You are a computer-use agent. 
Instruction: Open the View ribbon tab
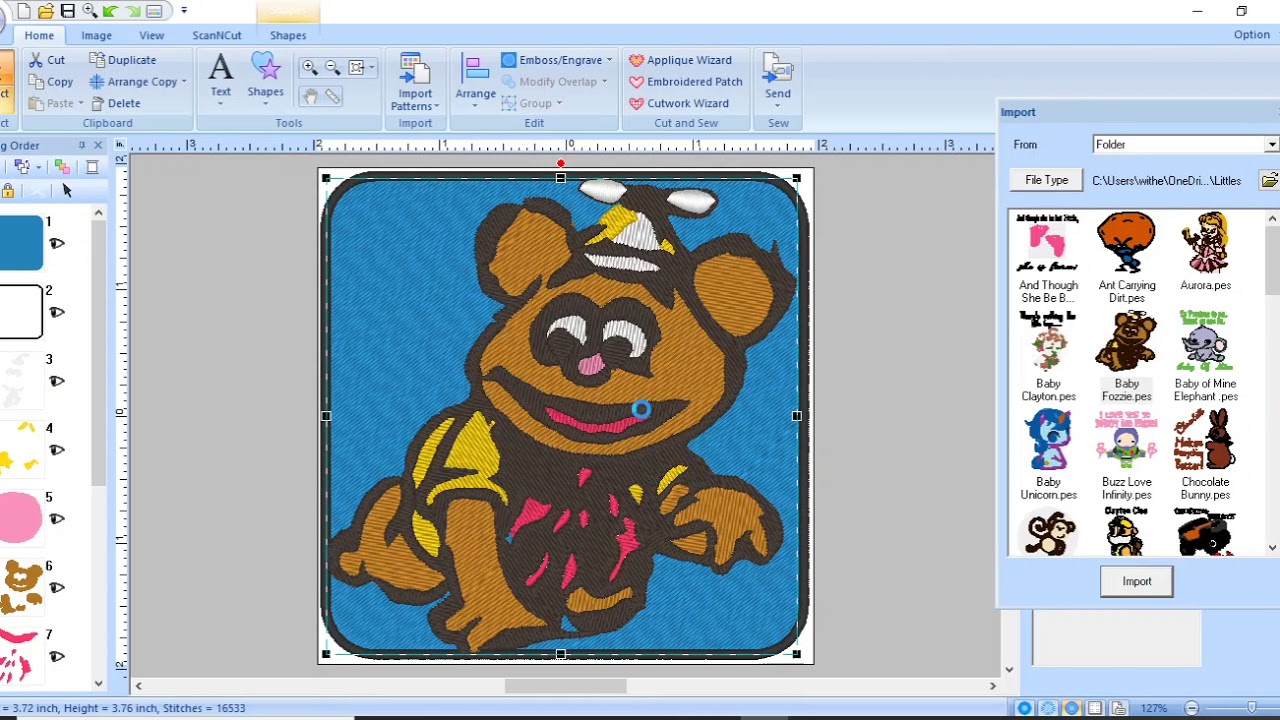pos(152,35)
